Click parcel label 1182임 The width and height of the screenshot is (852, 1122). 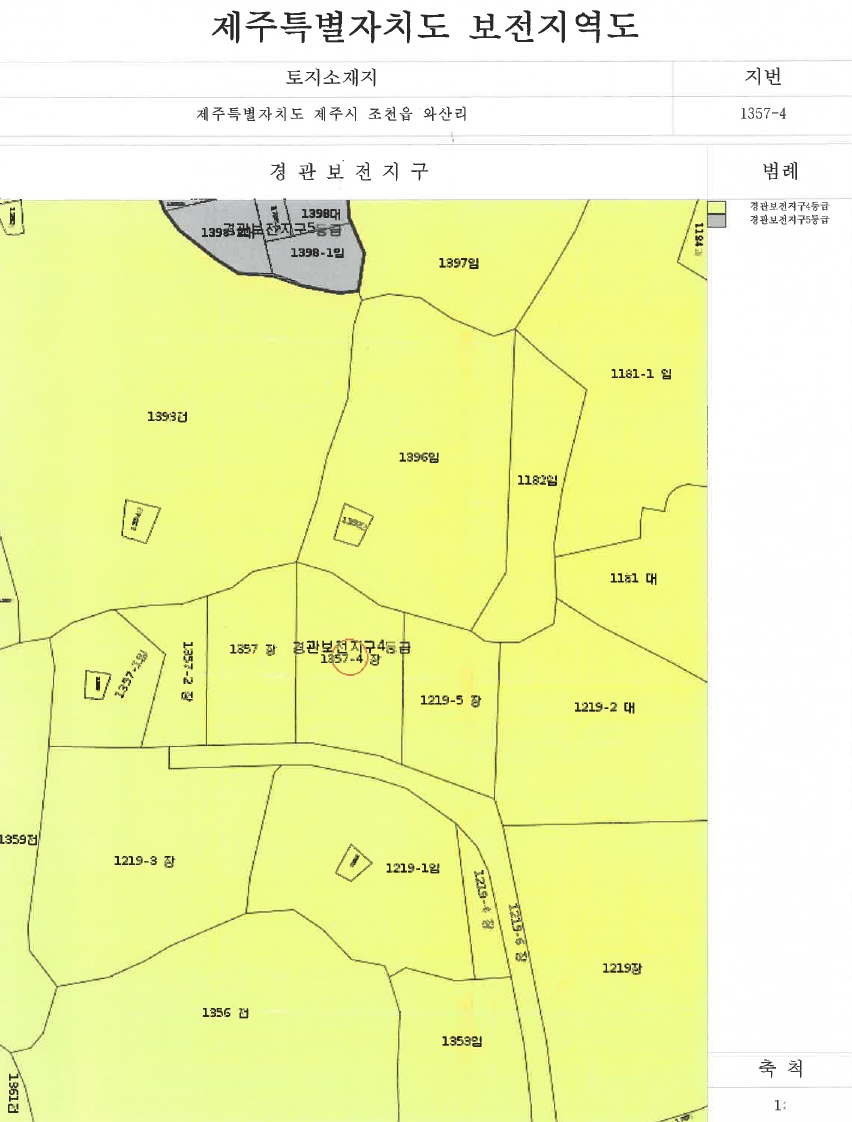point(537,480)
